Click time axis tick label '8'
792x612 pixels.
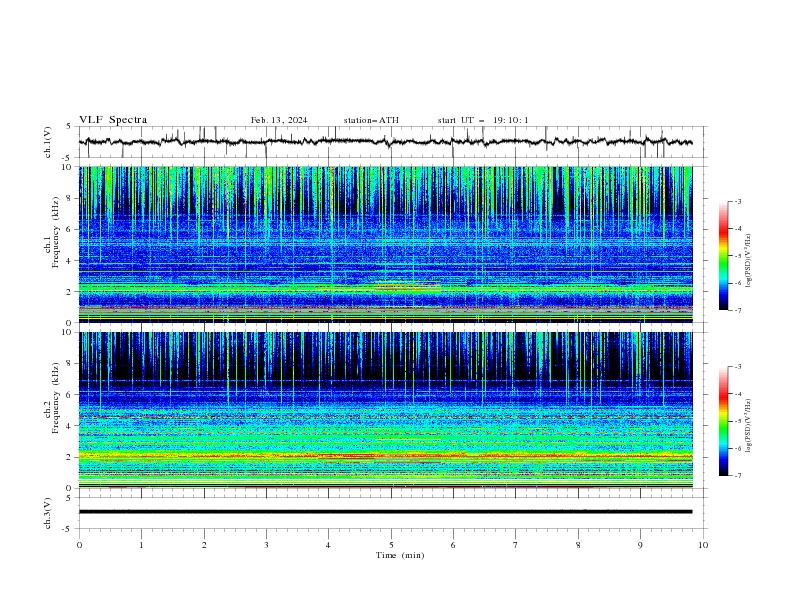pos(578,545)
